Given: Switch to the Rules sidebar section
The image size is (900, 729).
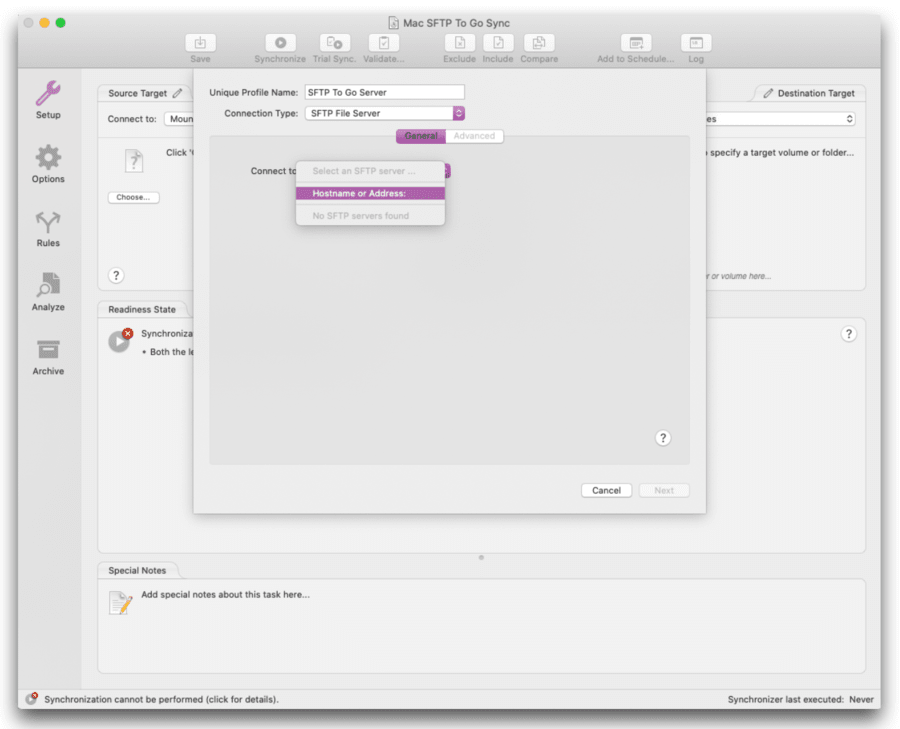Looking at the screenshot, I should [47, 228].
